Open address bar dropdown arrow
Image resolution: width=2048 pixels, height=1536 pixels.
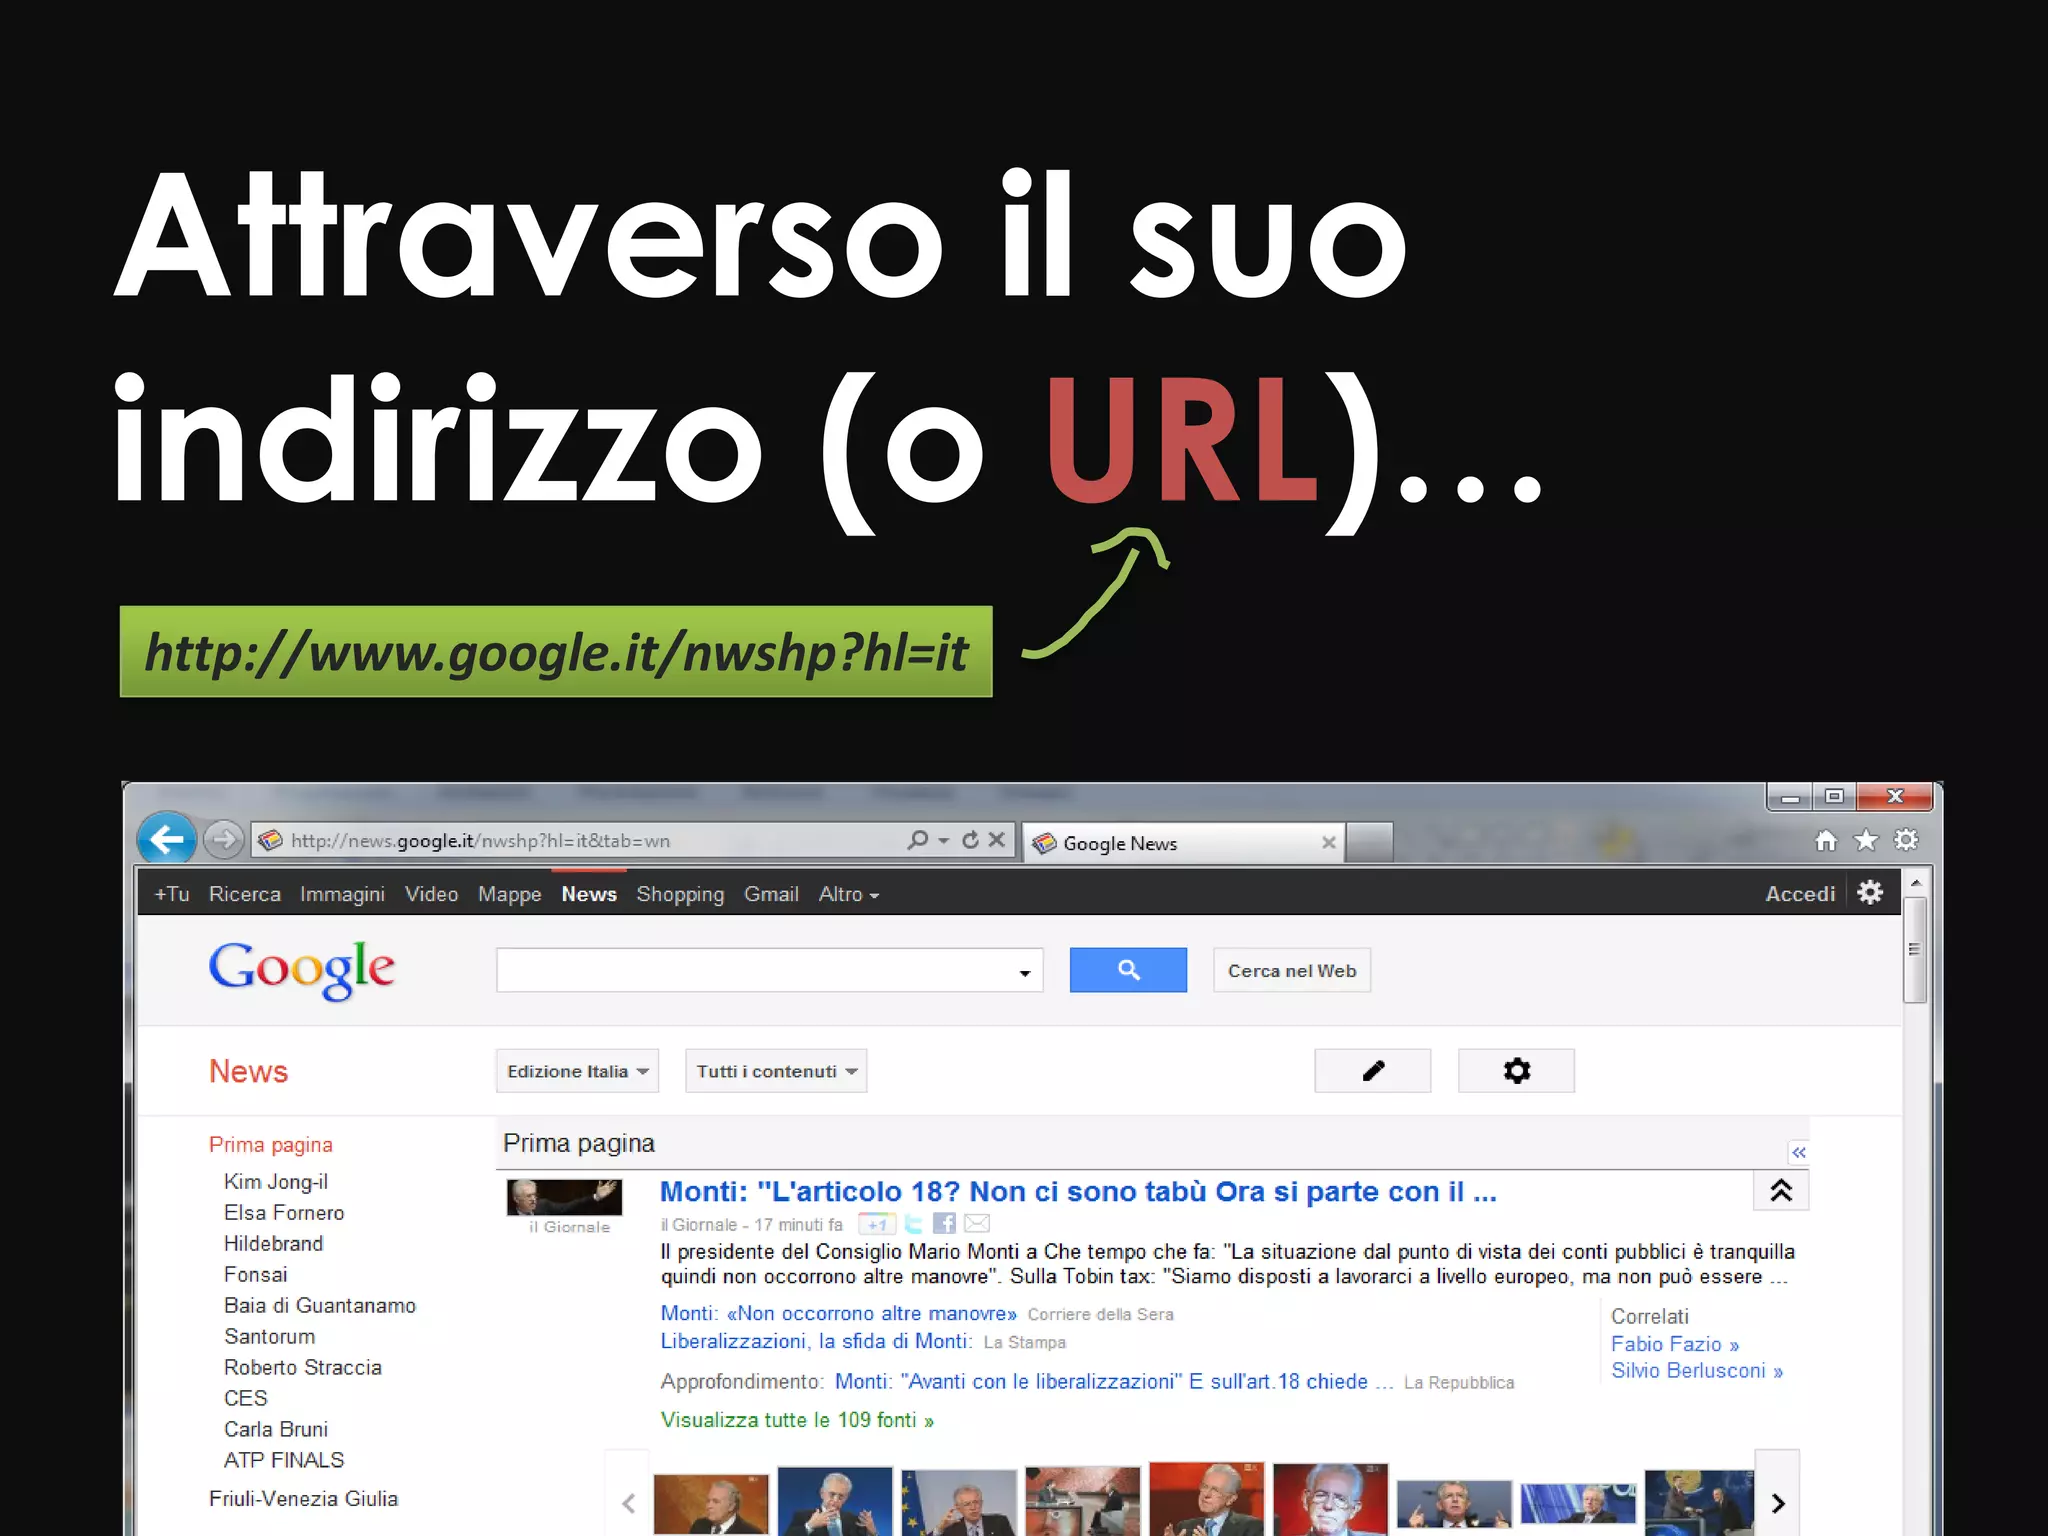click(x=944, y=841)
